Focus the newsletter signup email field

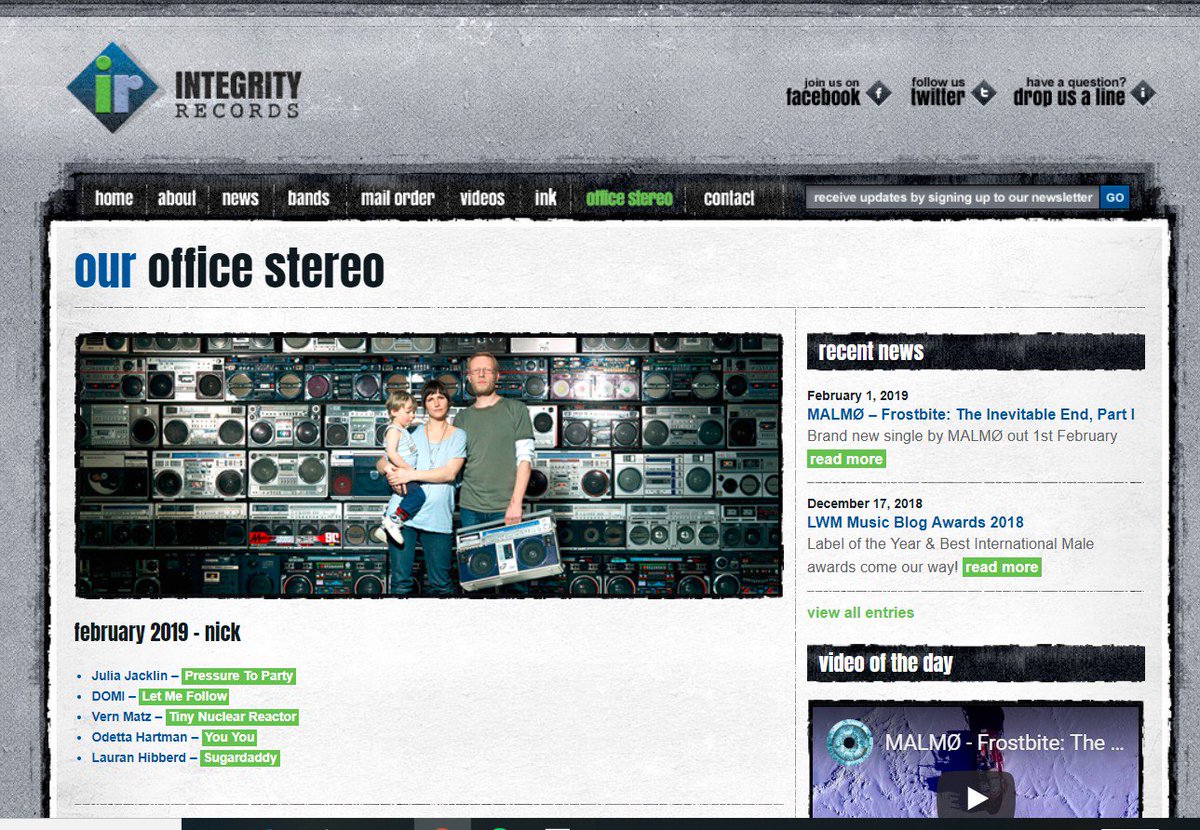953,197
